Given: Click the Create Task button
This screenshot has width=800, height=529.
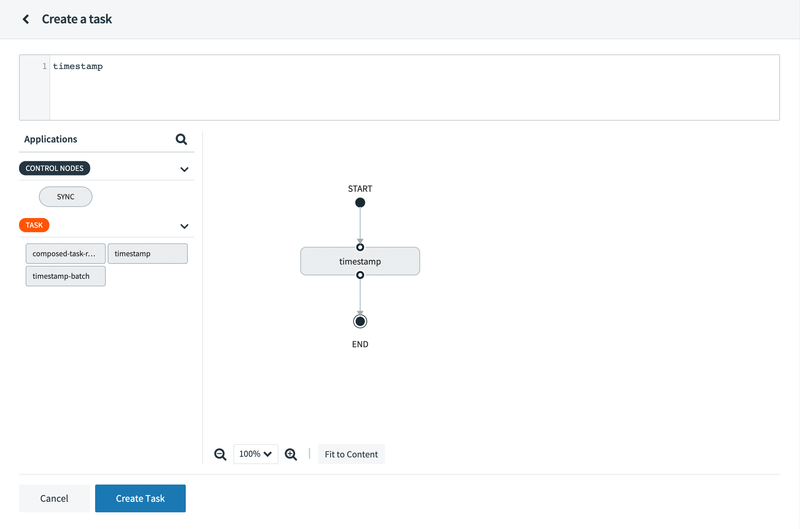Looking at the screenshot, I should [x=140, y=498].
